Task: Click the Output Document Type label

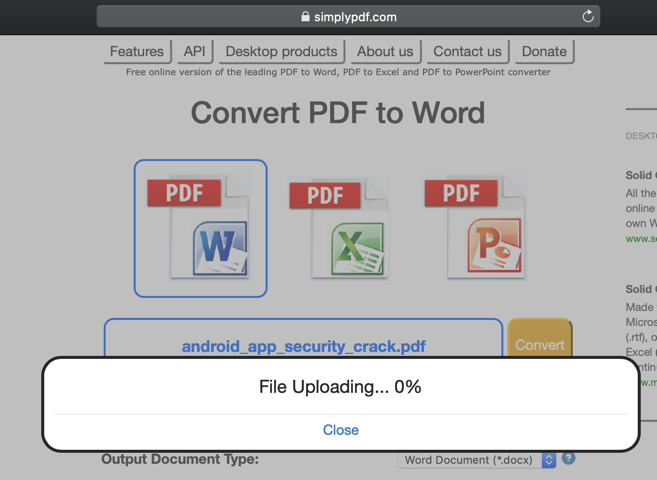Action: click(180, 459)
